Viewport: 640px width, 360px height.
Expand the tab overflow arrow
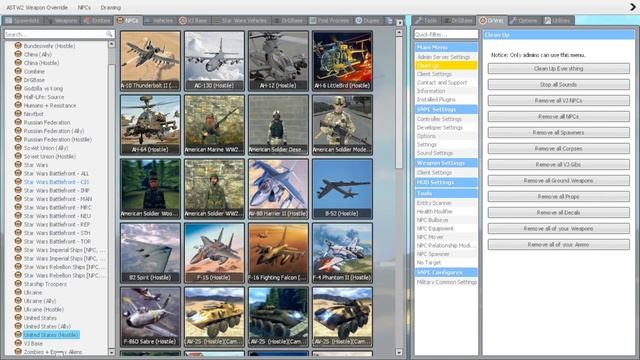[x=400, y=23]
